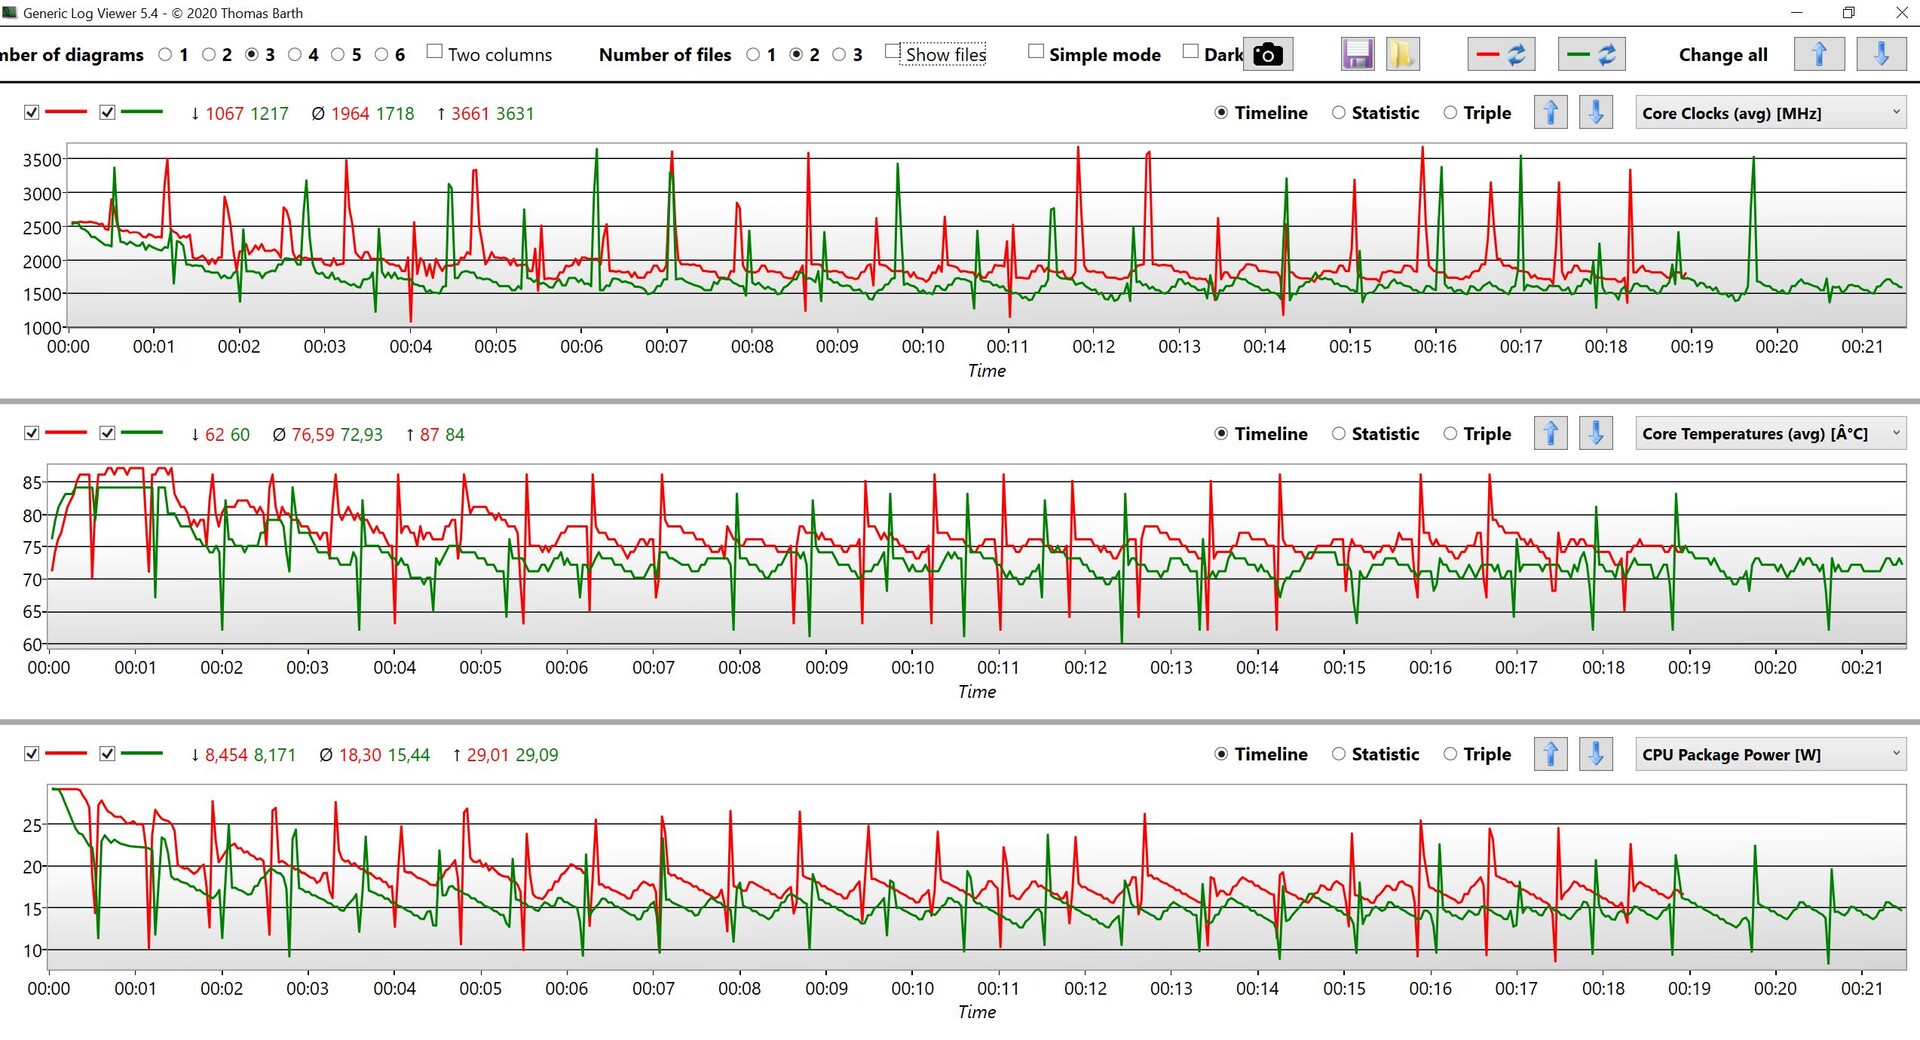Click the Generic Log Viewer app icon
Screen dimensions: 1920x1040
[x=10, y=13]
